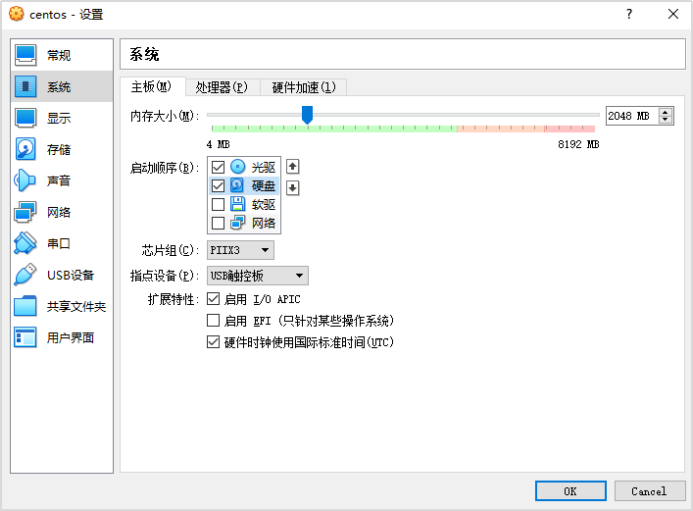Open the 共享文件夹 folder icon
693x511 pixels.
point(25,306)
